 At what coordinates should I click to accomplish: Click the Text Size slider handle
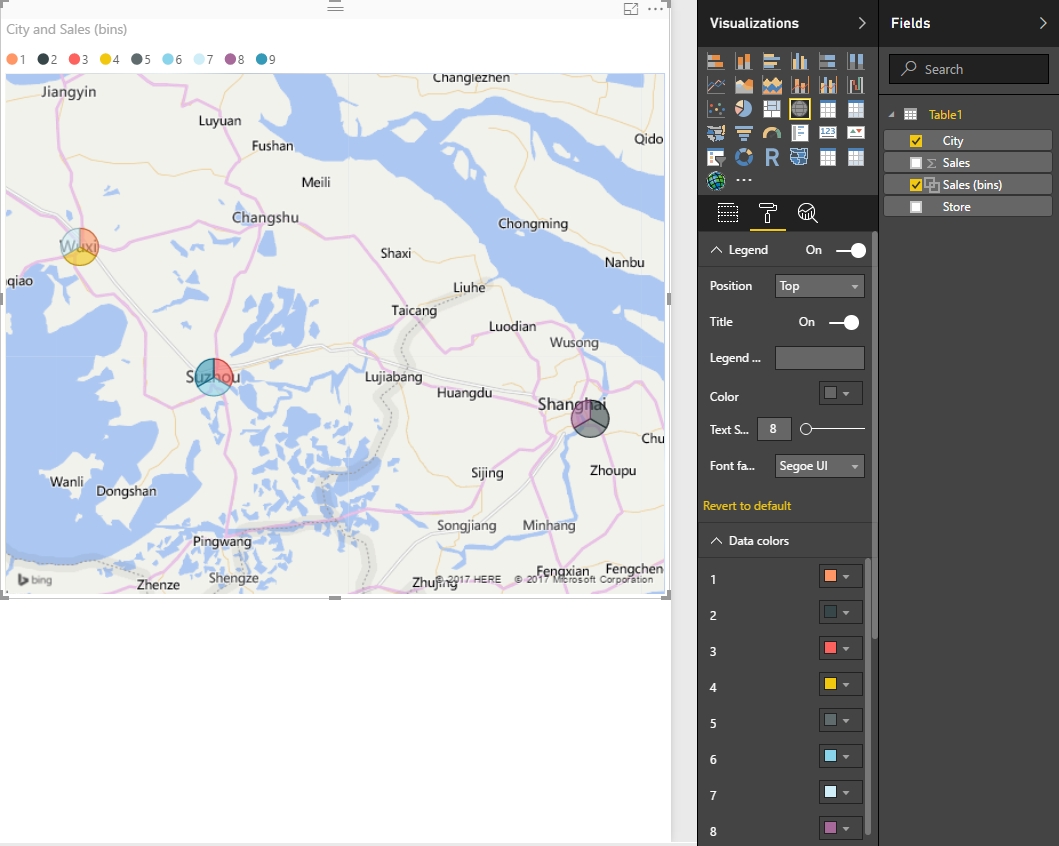[806, 429]
